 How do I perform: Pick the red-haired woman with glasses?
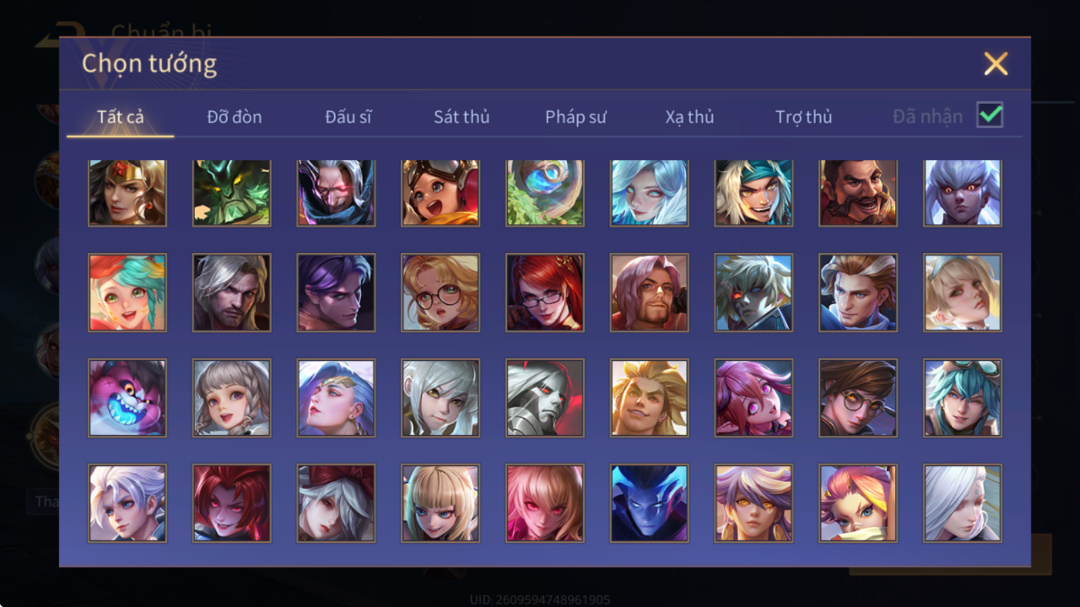(x=545, y=293)
